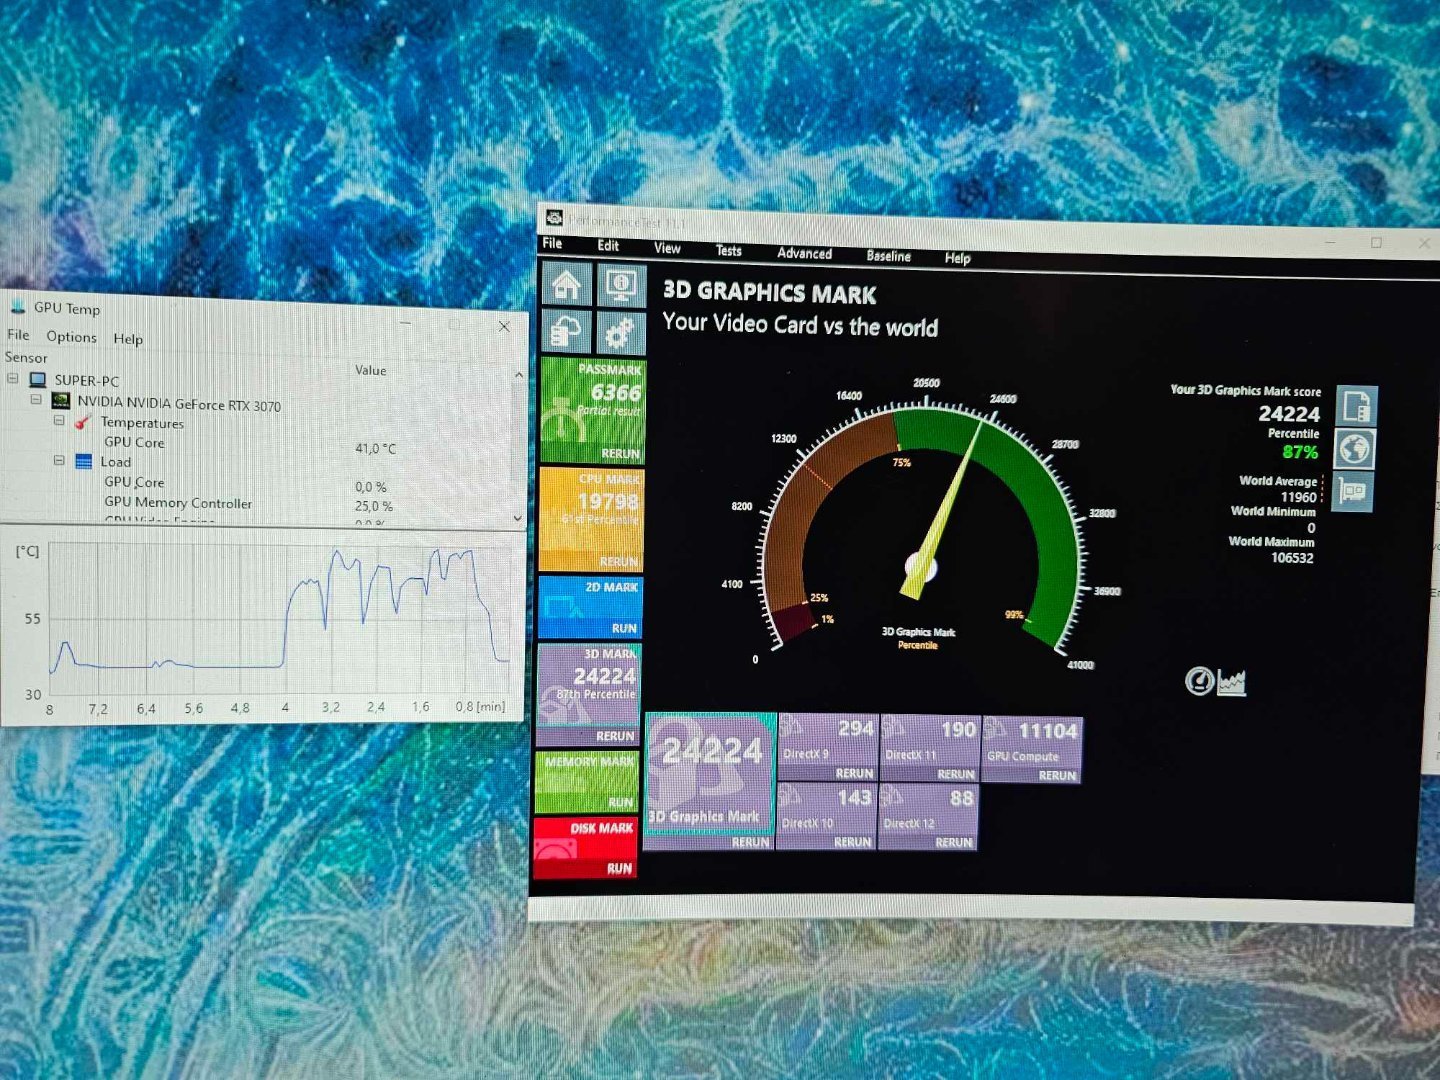Viewport: 1440px width, 1080px height.
Task: Click the SUPER-PC computer icon in GPU Temp
Action: coord(38,379)
